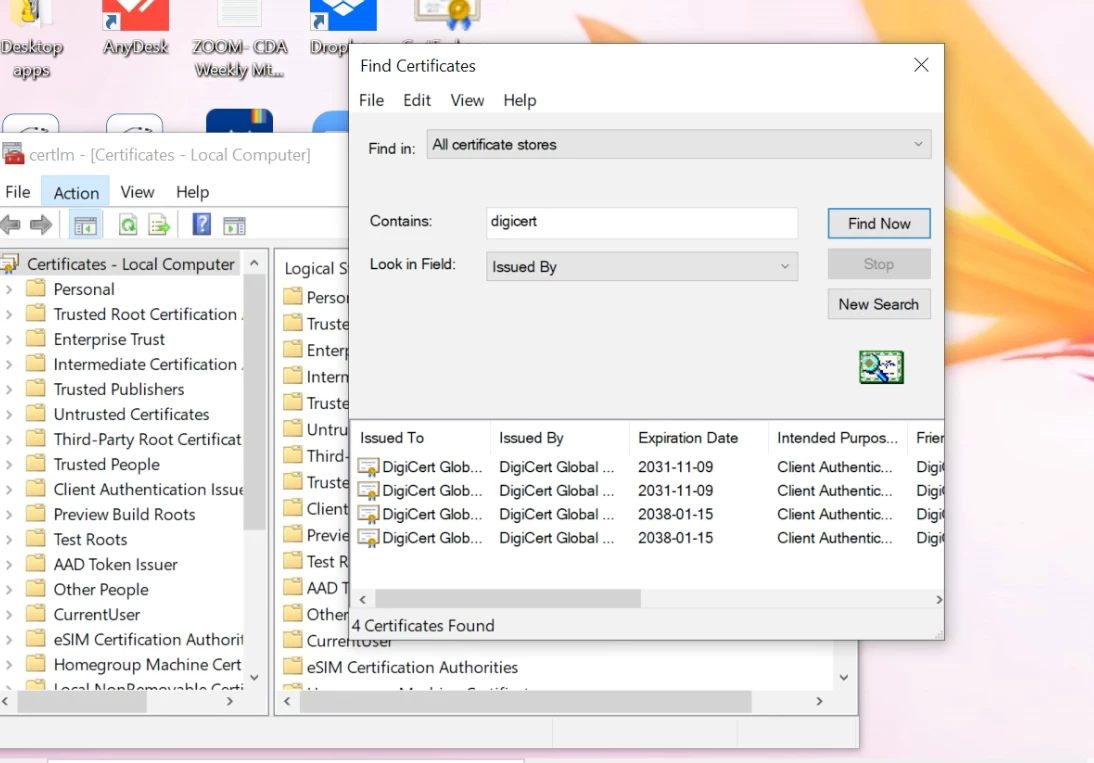Click the New Search button
The height and width of the screenshot is (763, 1094).
(x=879, y=304)
